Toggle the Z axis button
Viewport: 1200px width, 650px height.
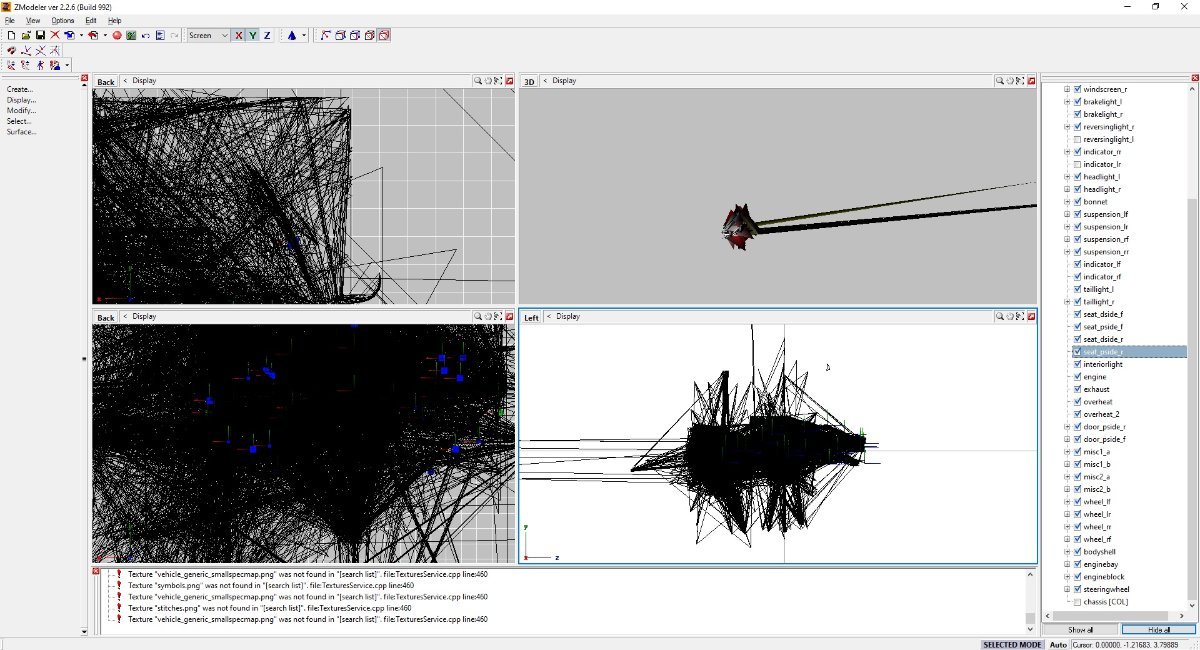click(x=267, y=35)
